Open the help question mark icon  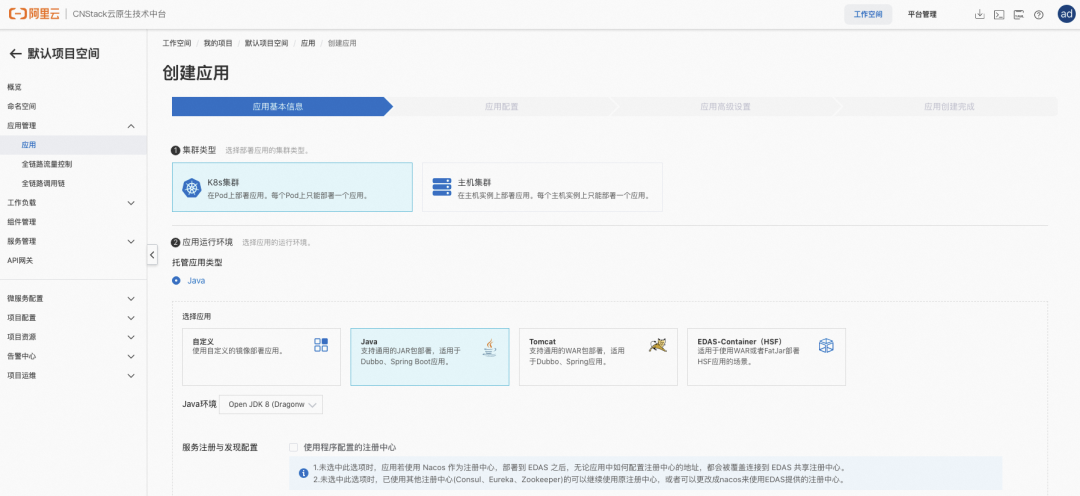[1039, 14]
